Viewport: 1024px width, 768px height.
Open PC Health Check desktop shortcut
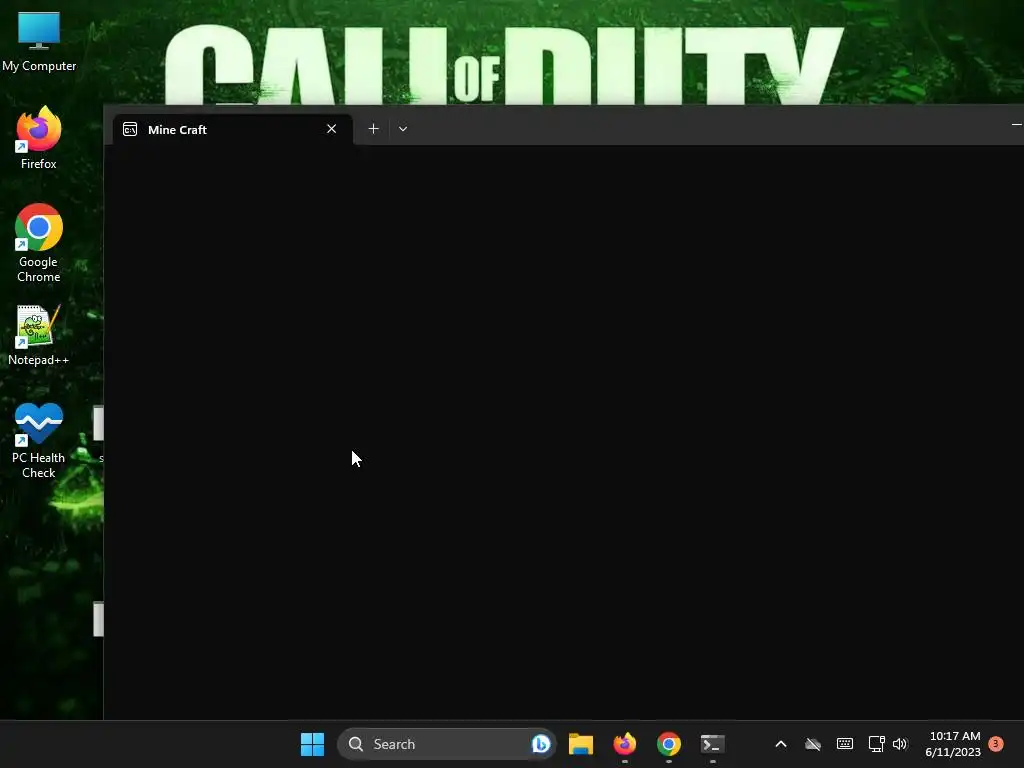39,441
